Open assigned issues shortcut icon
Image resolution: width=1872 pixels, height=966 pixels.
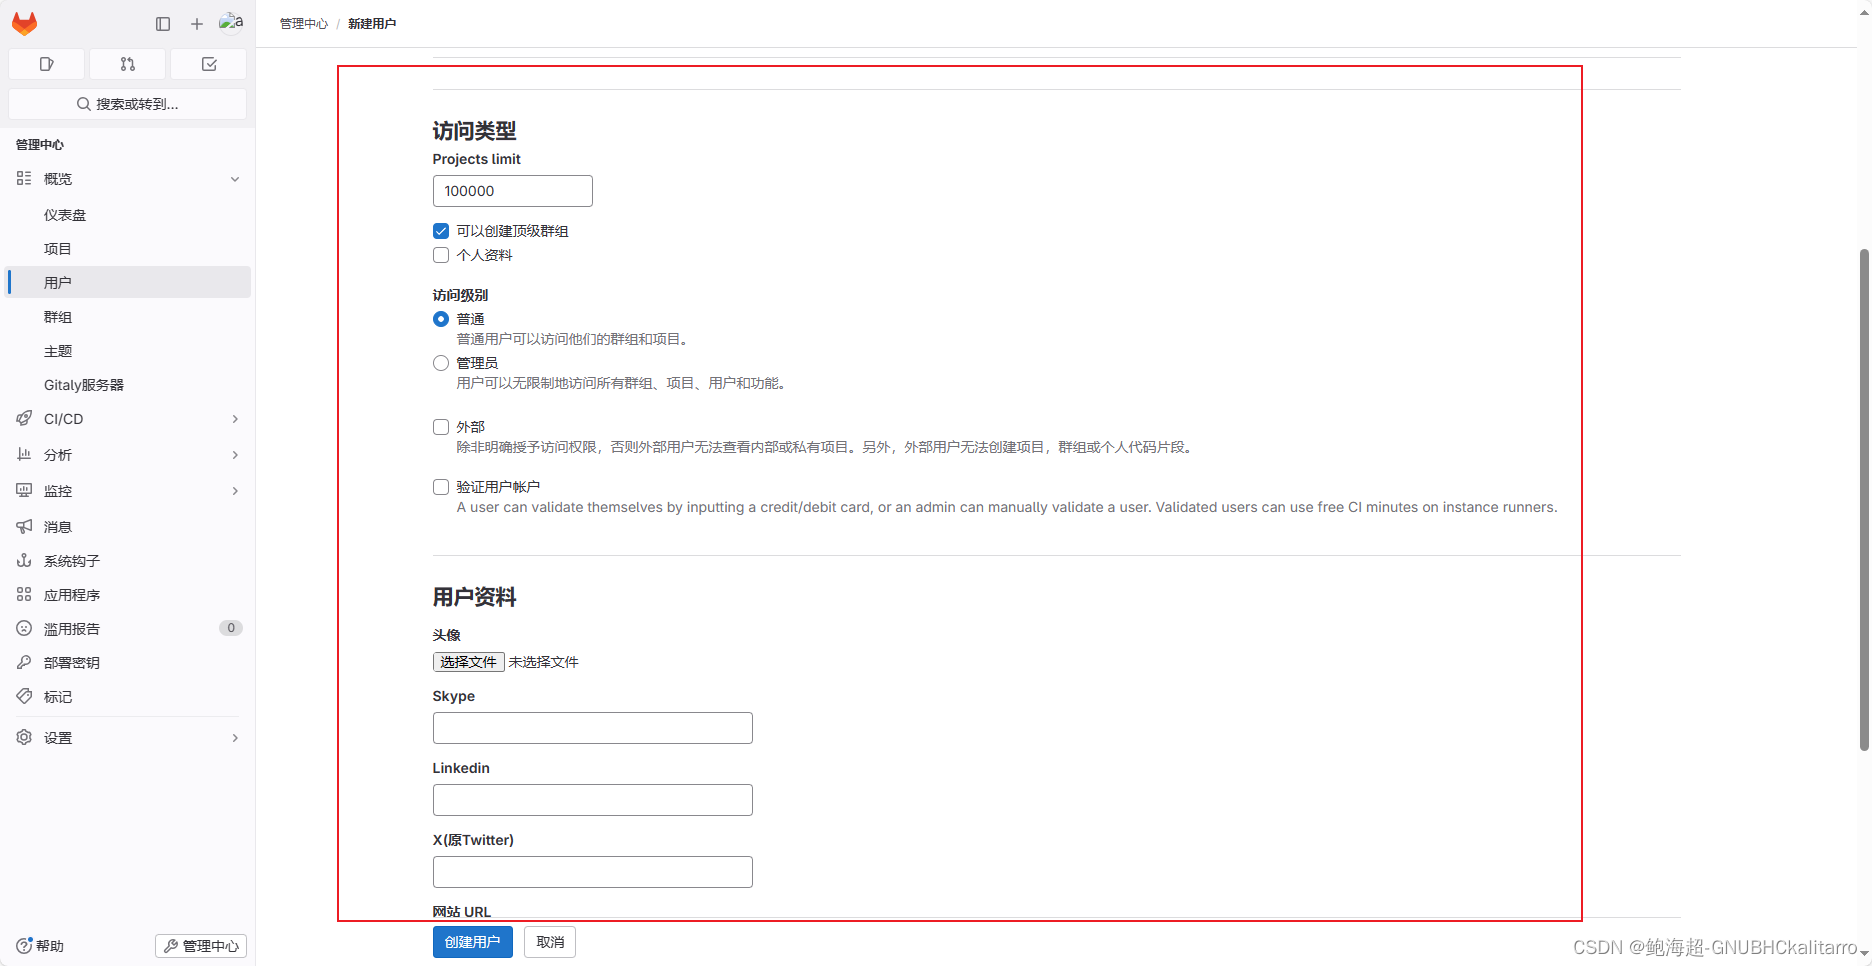coord(46,64)
